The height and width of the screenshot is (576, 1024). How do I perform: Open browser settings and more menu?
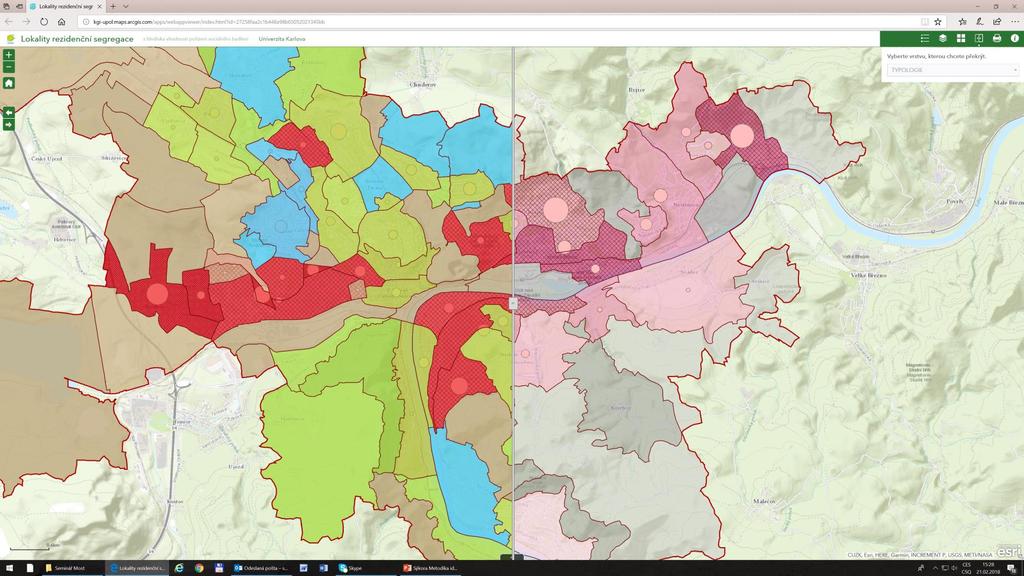click(x=1015, y=22)
